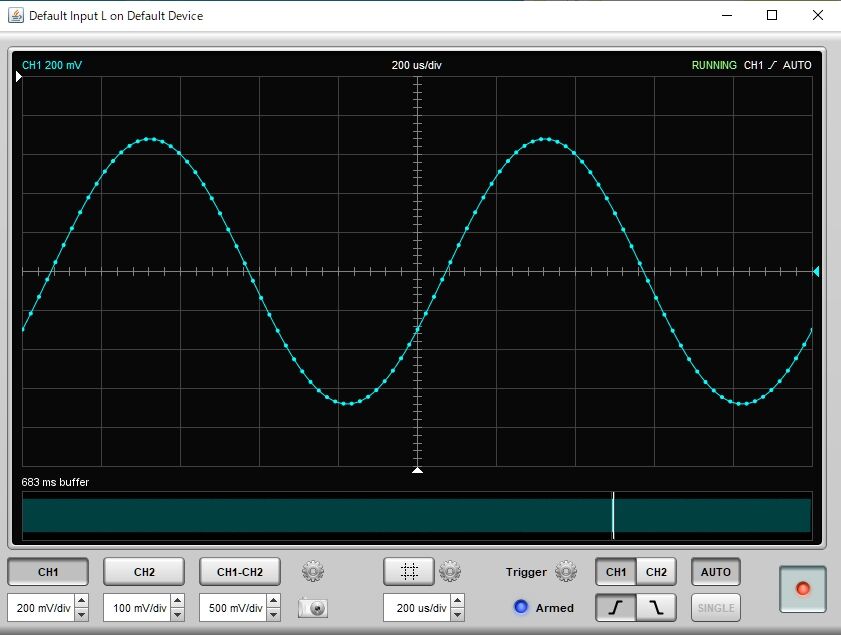Image resolution: width=841 pixels, height=635 pixels.
Task: Set trigger source to CH2
Action: [x=656, y=572]
